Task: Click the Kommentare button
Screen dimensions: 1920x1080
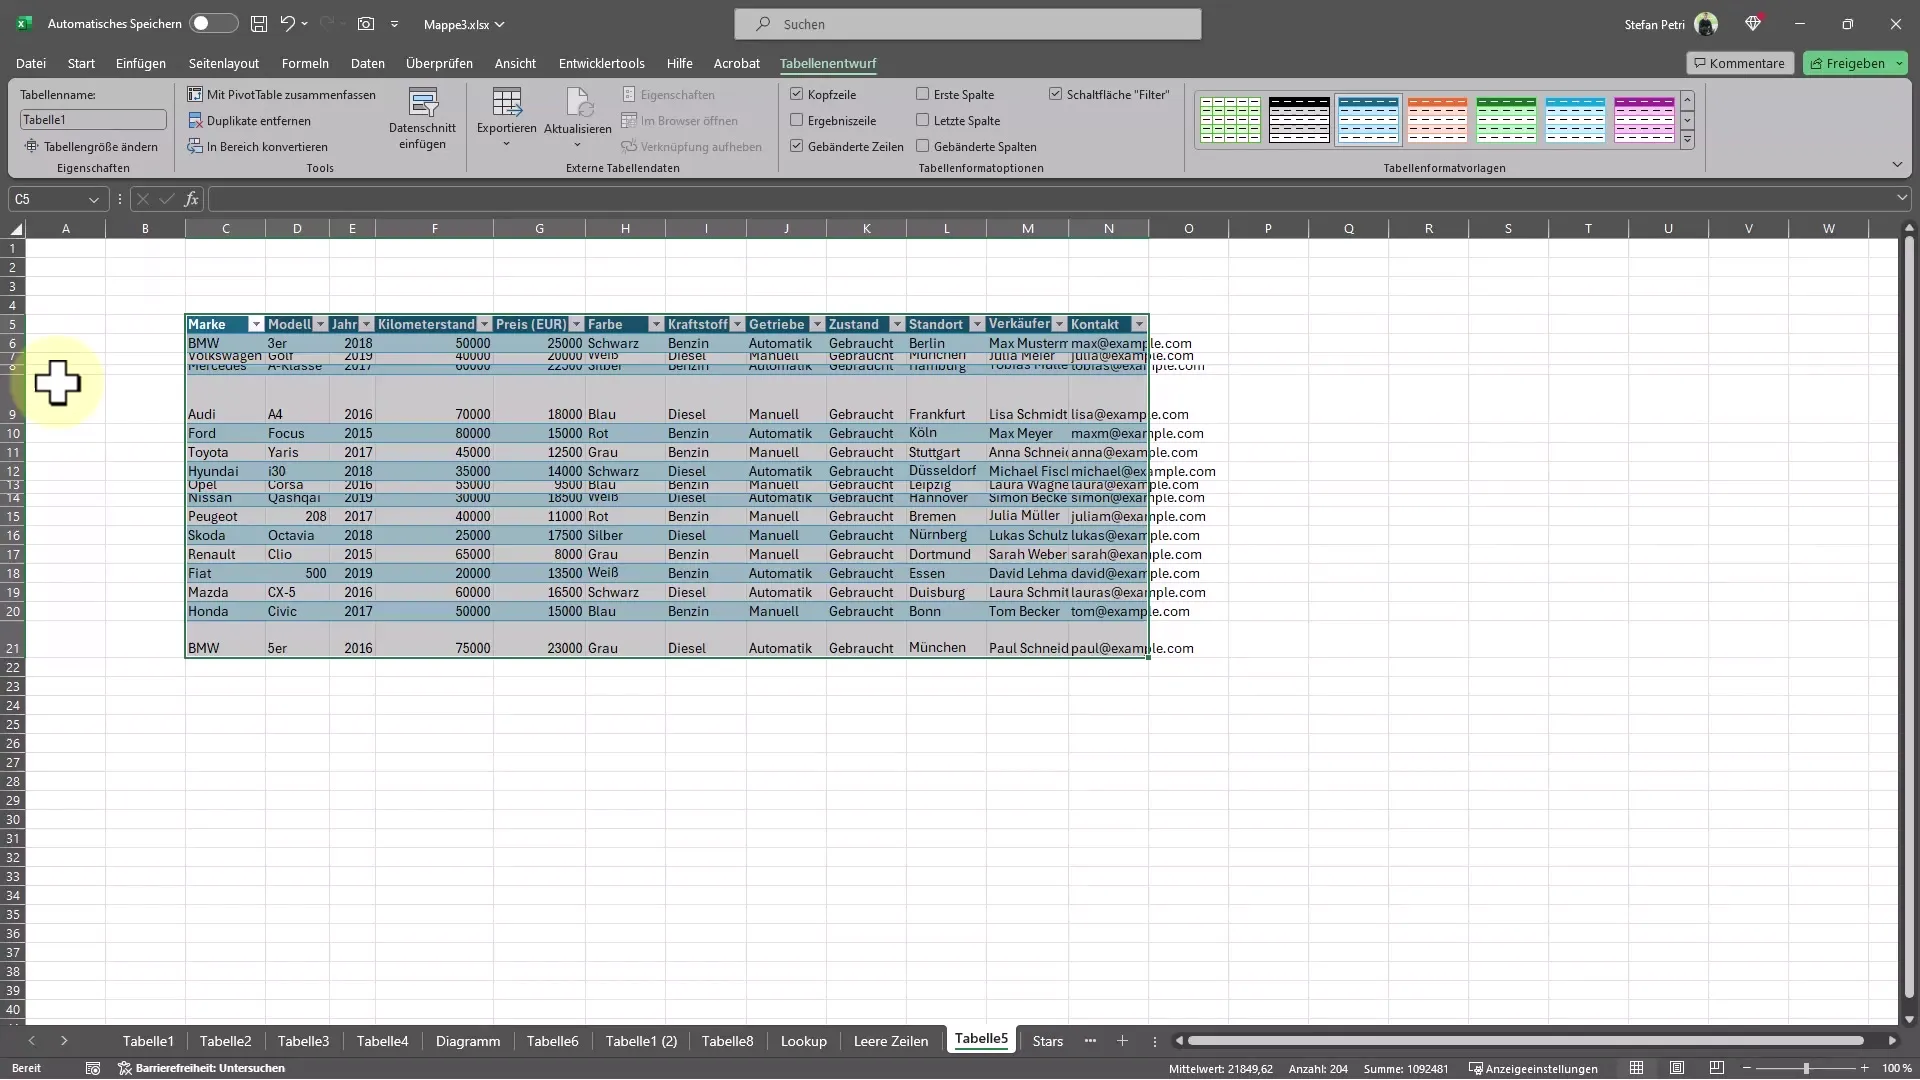Action: click(x=1740, y=63)
